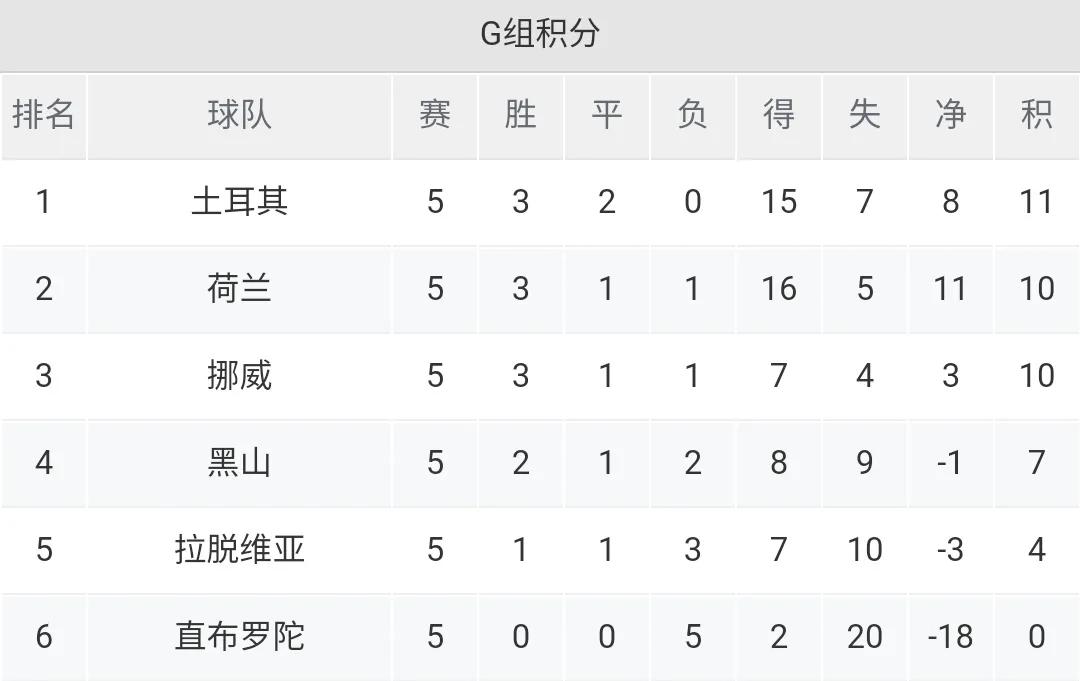Select the 挪威 team name
This screenshot has width=1080, height=681.
(239, 376)
